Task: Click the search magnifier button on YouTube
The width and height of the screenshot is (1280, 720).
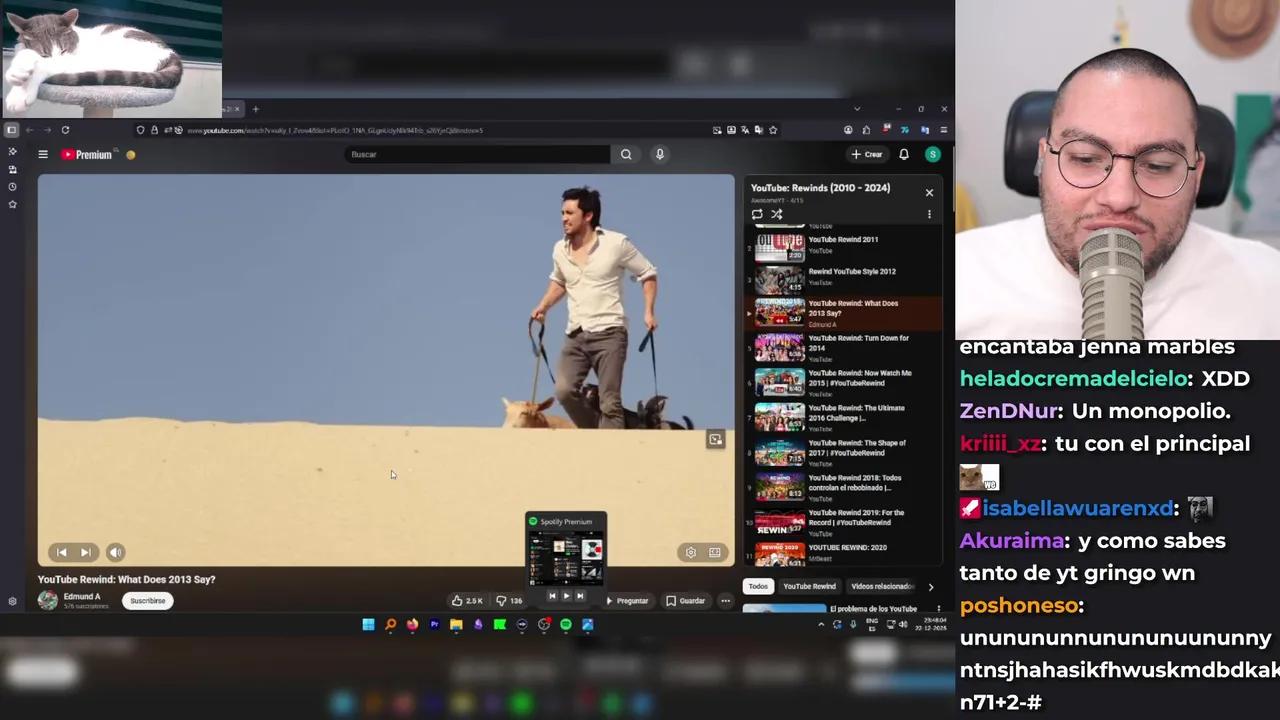Action: [626, 154]
